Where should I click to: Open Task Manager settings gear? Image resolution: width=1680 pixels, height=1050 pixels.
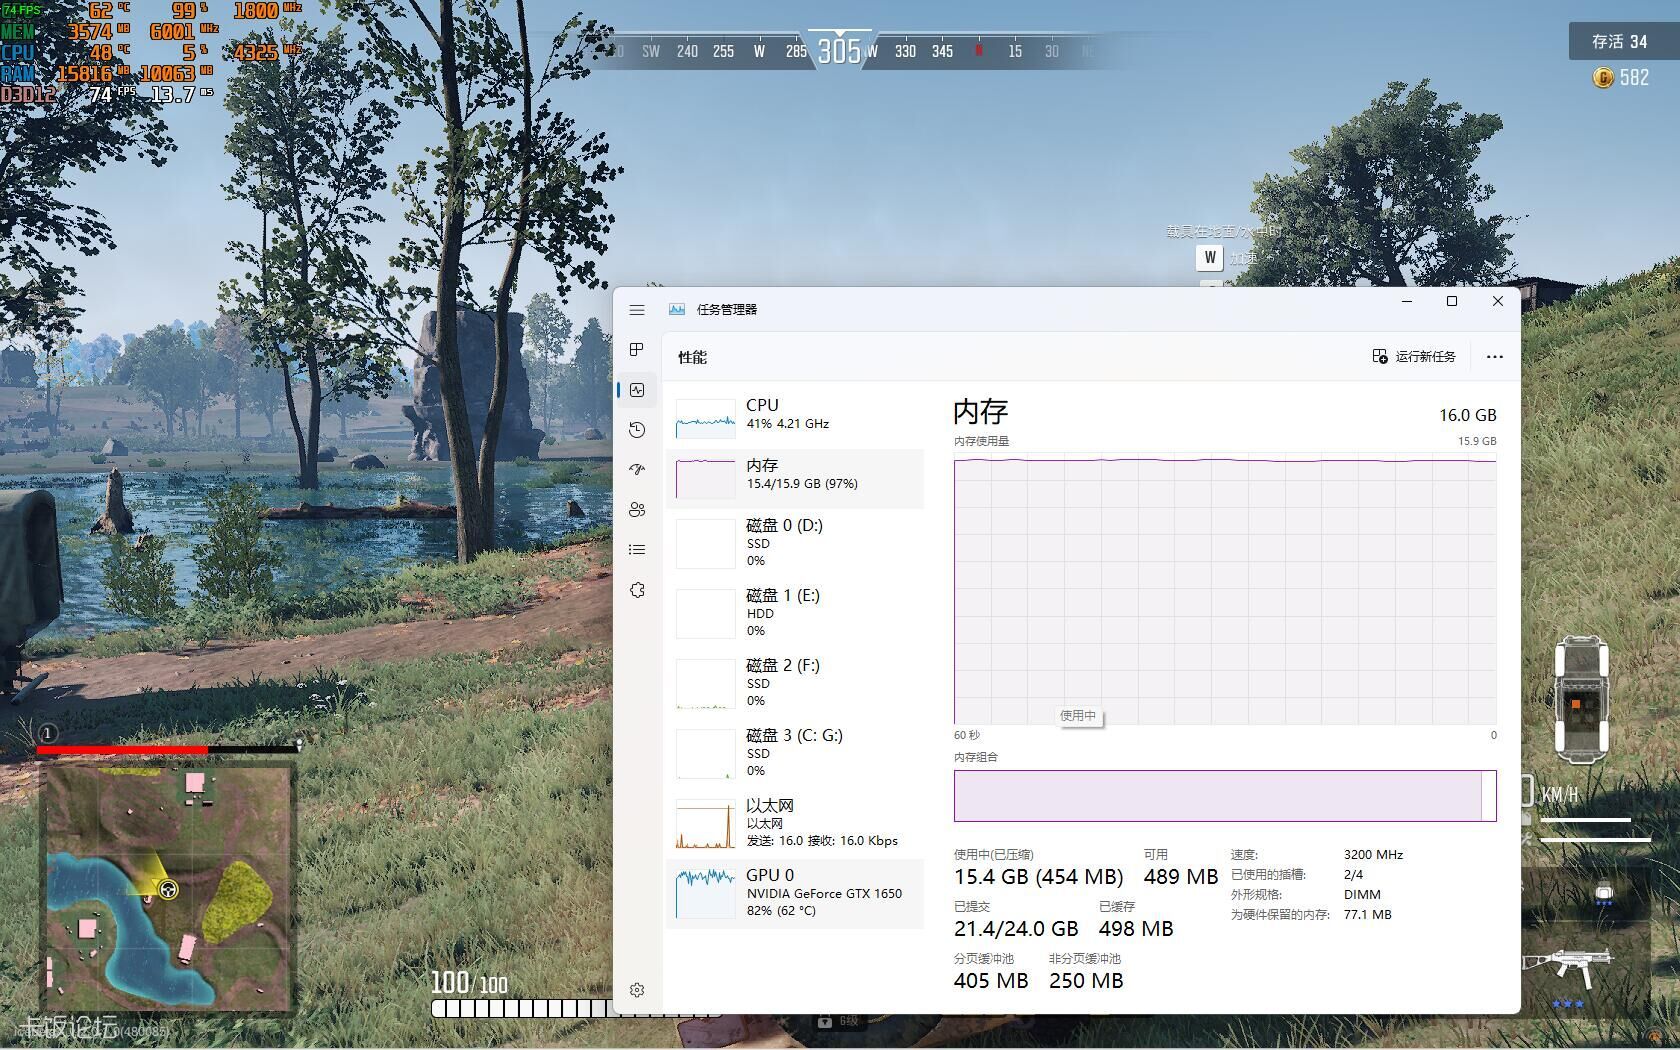coord(637,990)
